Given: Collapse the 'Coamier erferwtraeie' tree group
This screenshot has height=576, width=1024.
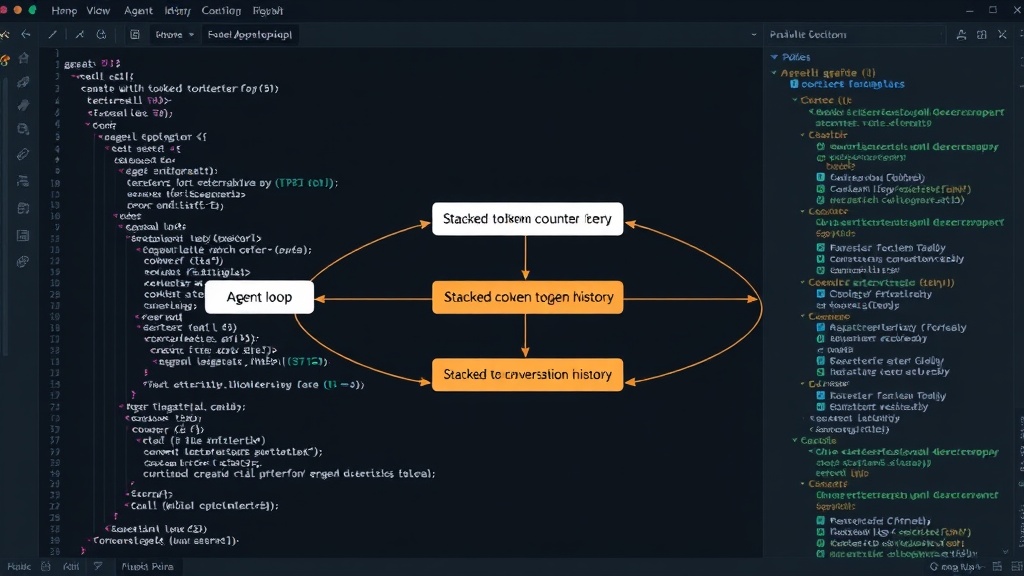Looking at the screenshot, I should pyautogui.click(x=803, y=283).
